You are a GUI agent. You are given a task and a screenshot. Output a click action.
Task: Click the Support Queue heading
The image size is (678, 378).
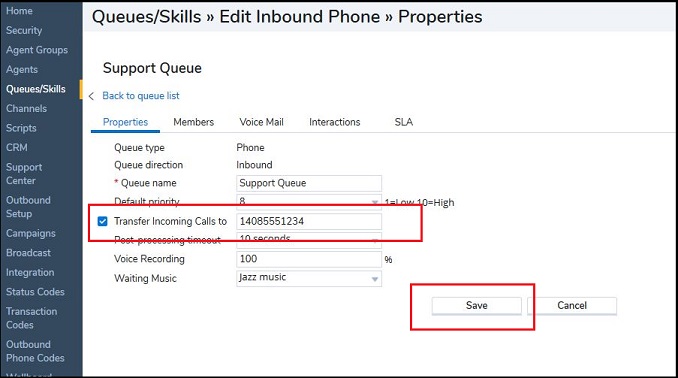(x=152, y=68)
